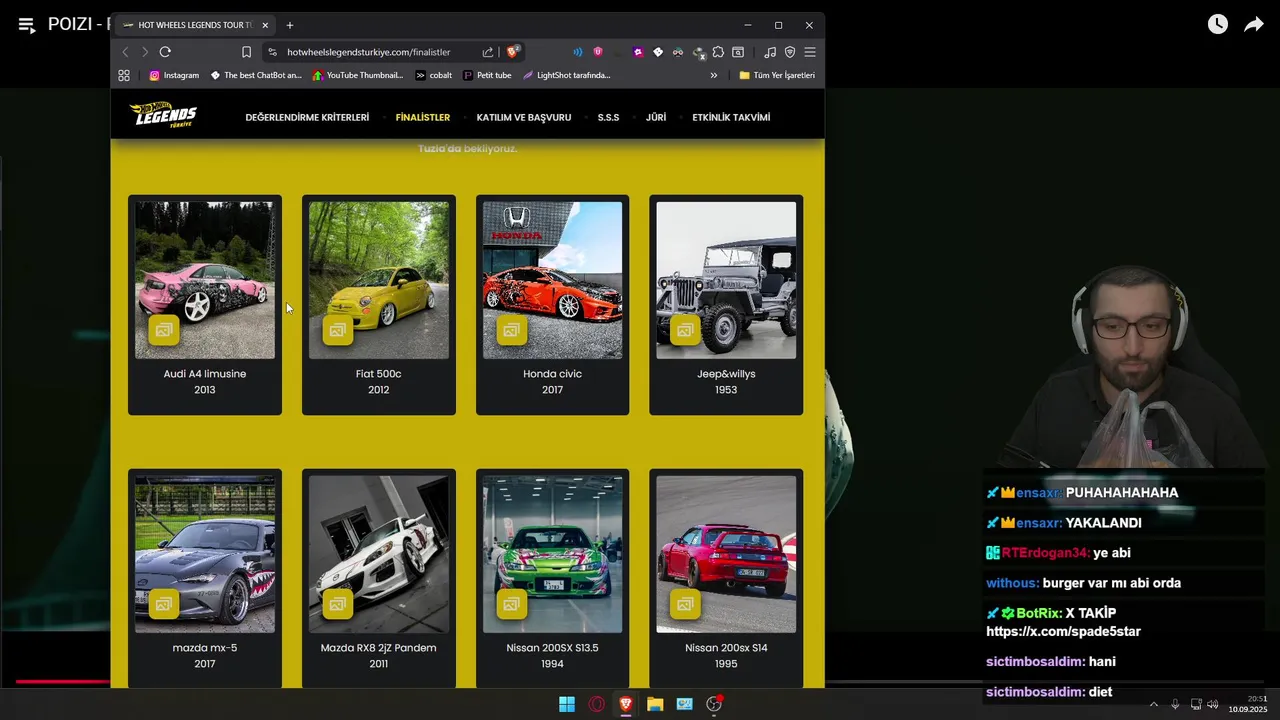Open the gallery icon on the mazda mx-5 card
Viewport: 1280px width, 720px height.
coord(164,604)
